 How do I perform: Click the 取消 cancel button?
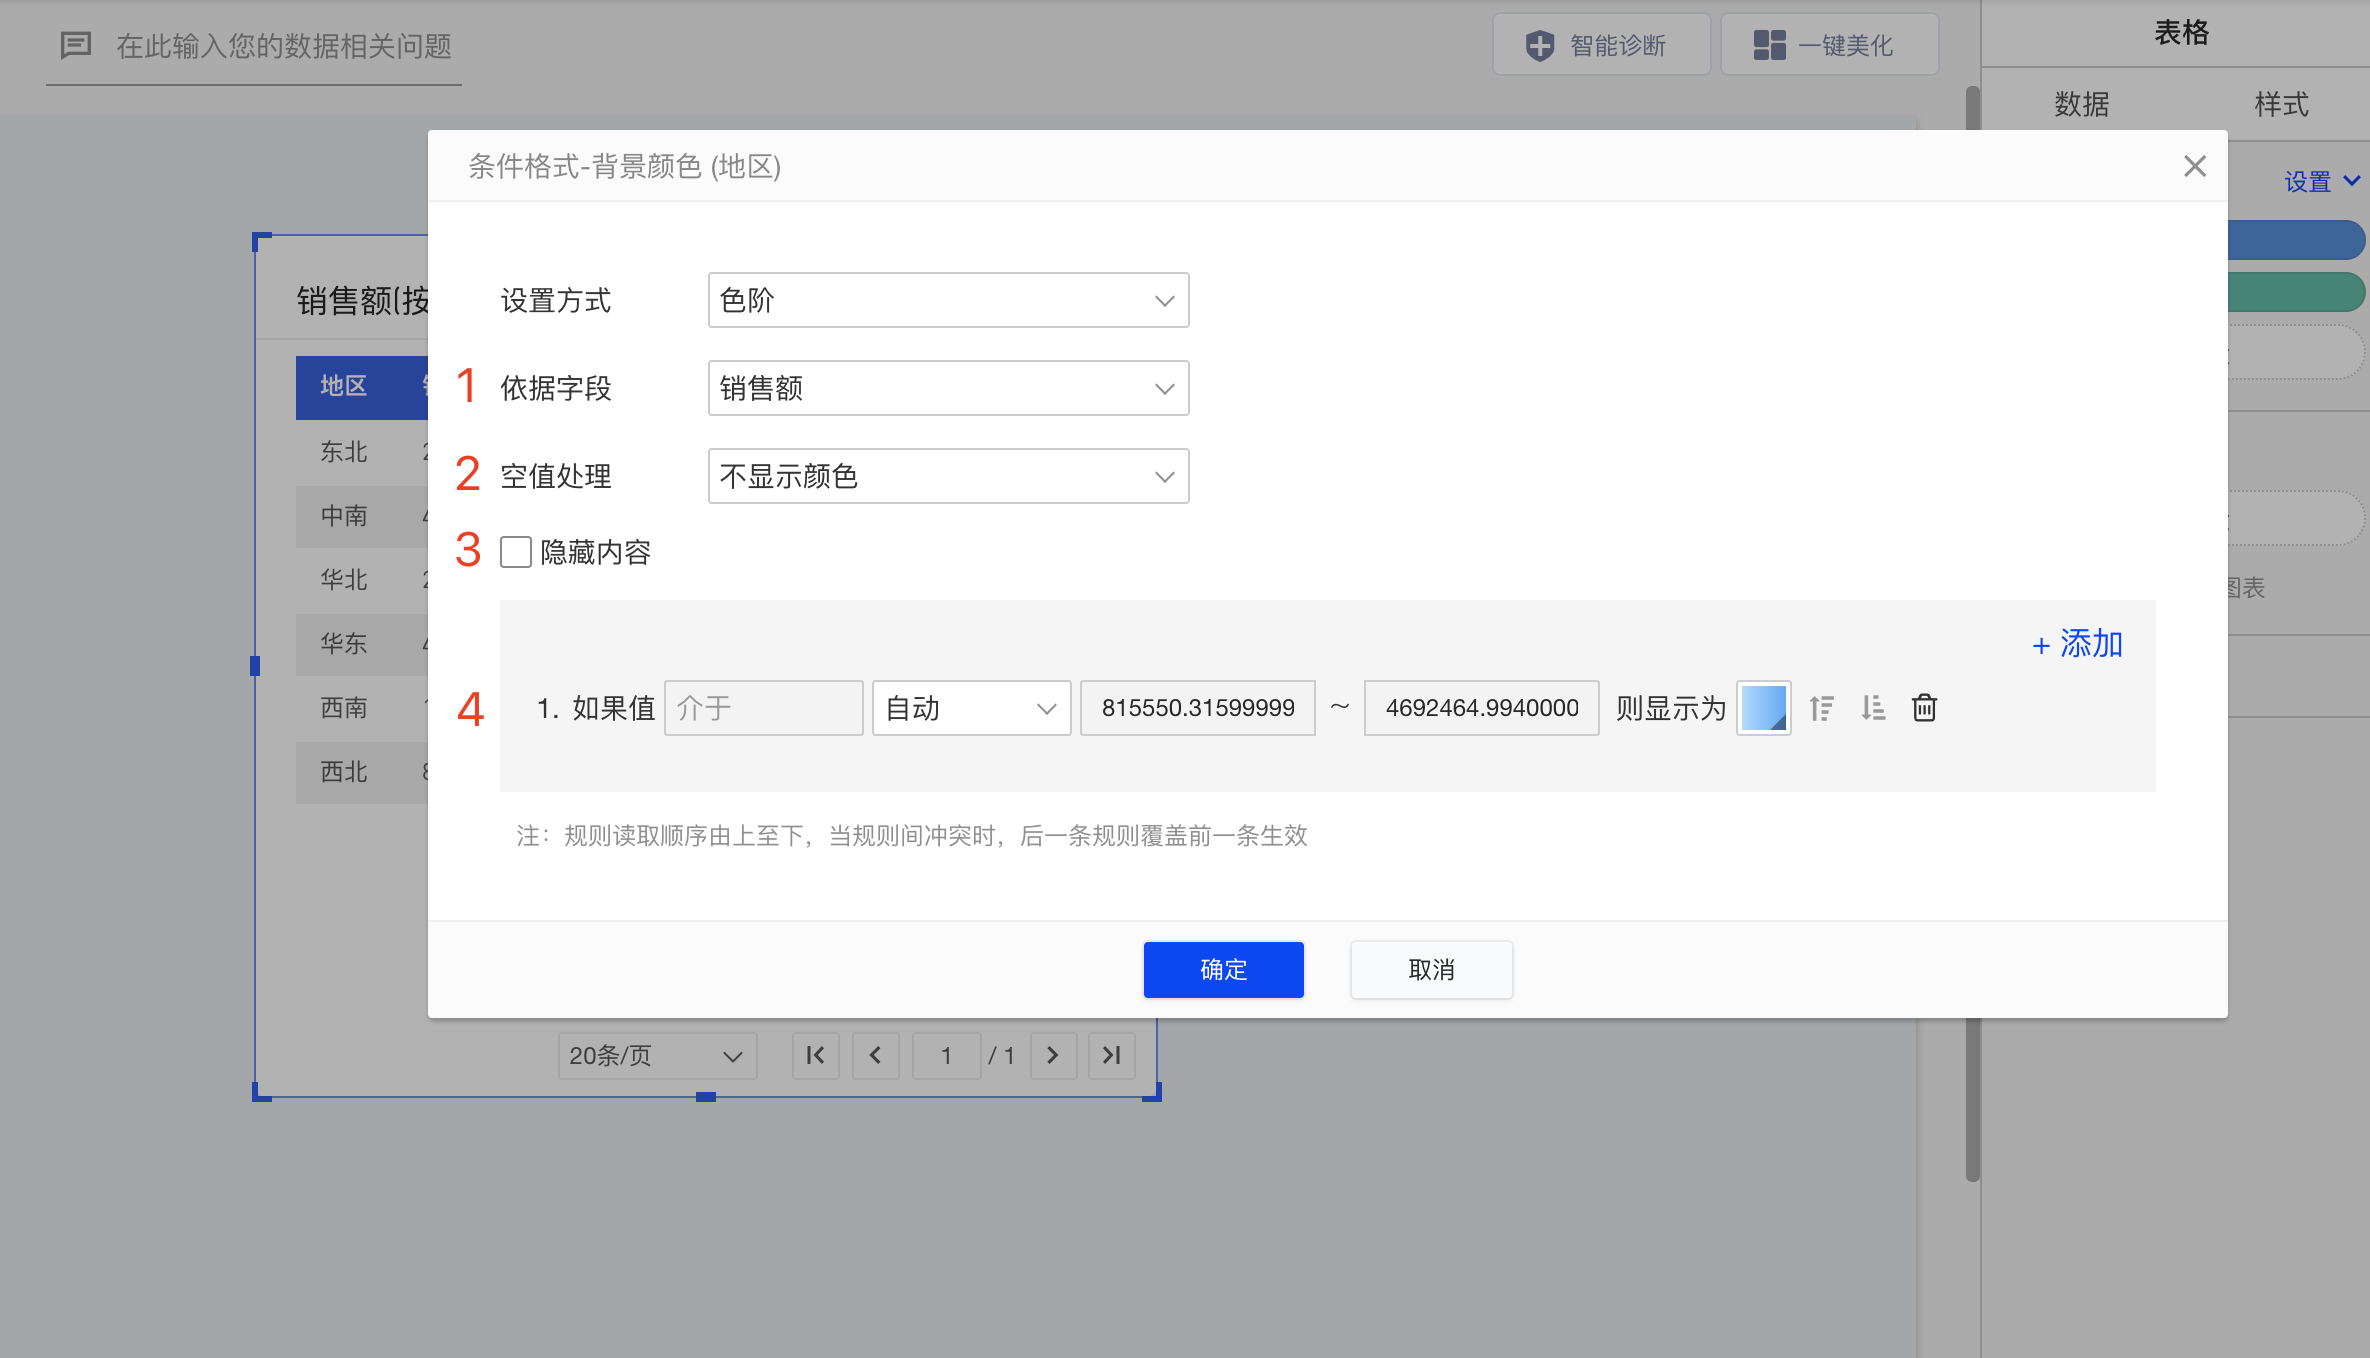pyautogui.click(x=1431, y=969)
